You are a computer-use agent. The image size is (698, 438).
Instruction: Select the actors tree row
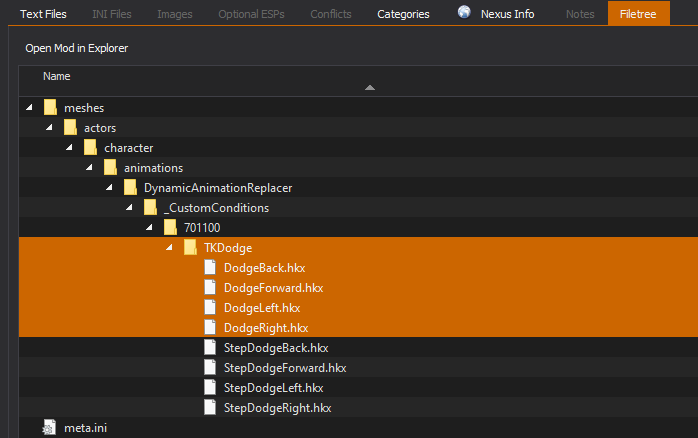click(358, 127)
